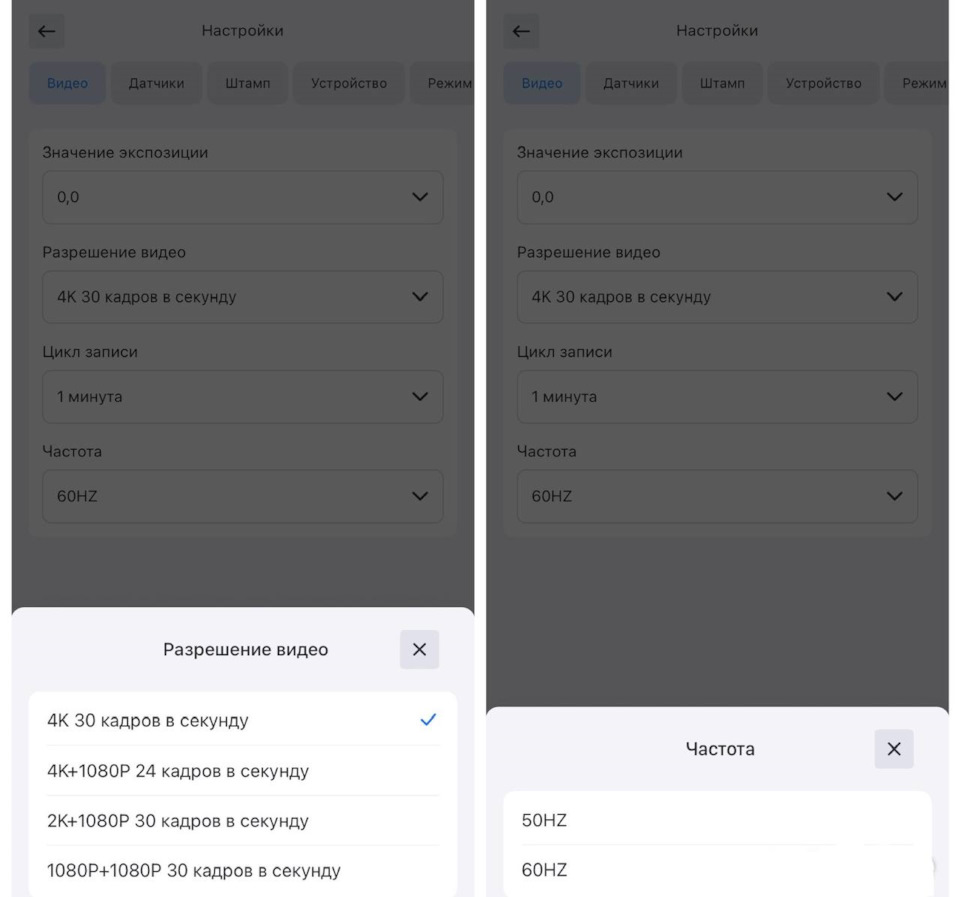
Task: Tap the back arrow on the right phone screen
Action: (x=521, y=31)
